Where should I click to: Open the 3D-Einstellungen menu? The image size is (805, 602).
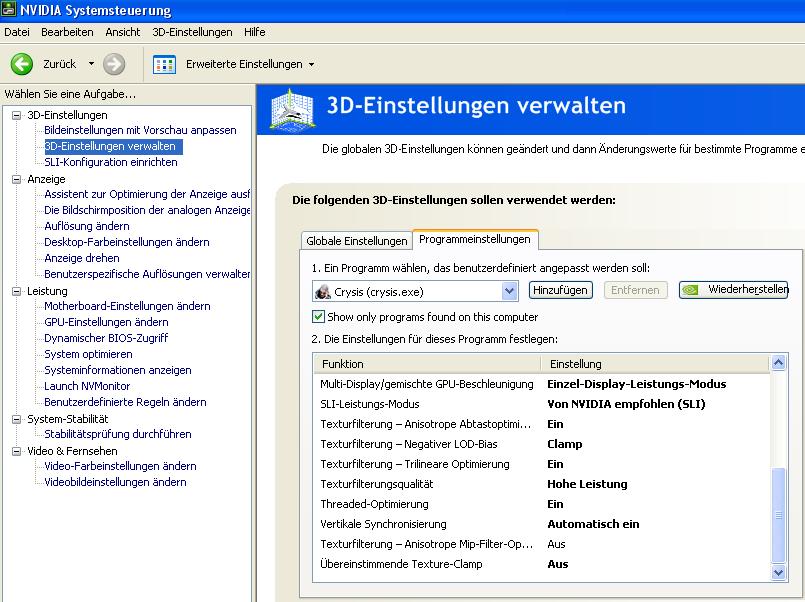(x=192, y=32)
